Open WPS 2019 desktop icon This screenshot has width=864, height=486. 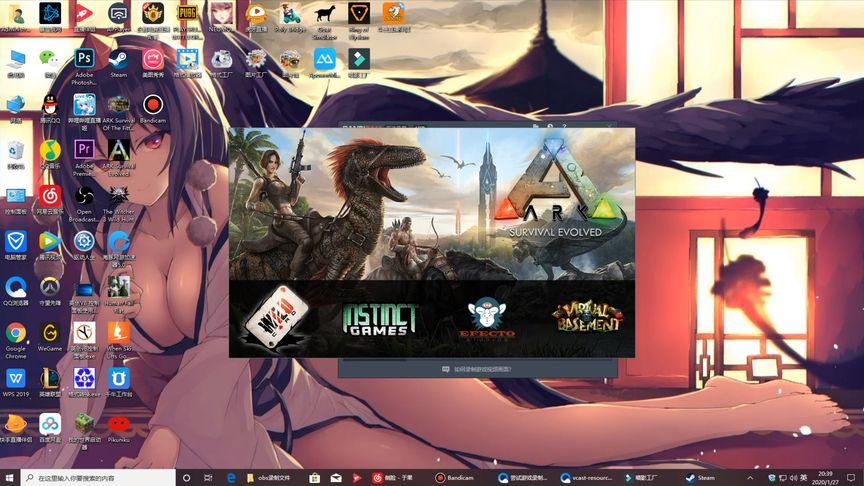(16, 379)
